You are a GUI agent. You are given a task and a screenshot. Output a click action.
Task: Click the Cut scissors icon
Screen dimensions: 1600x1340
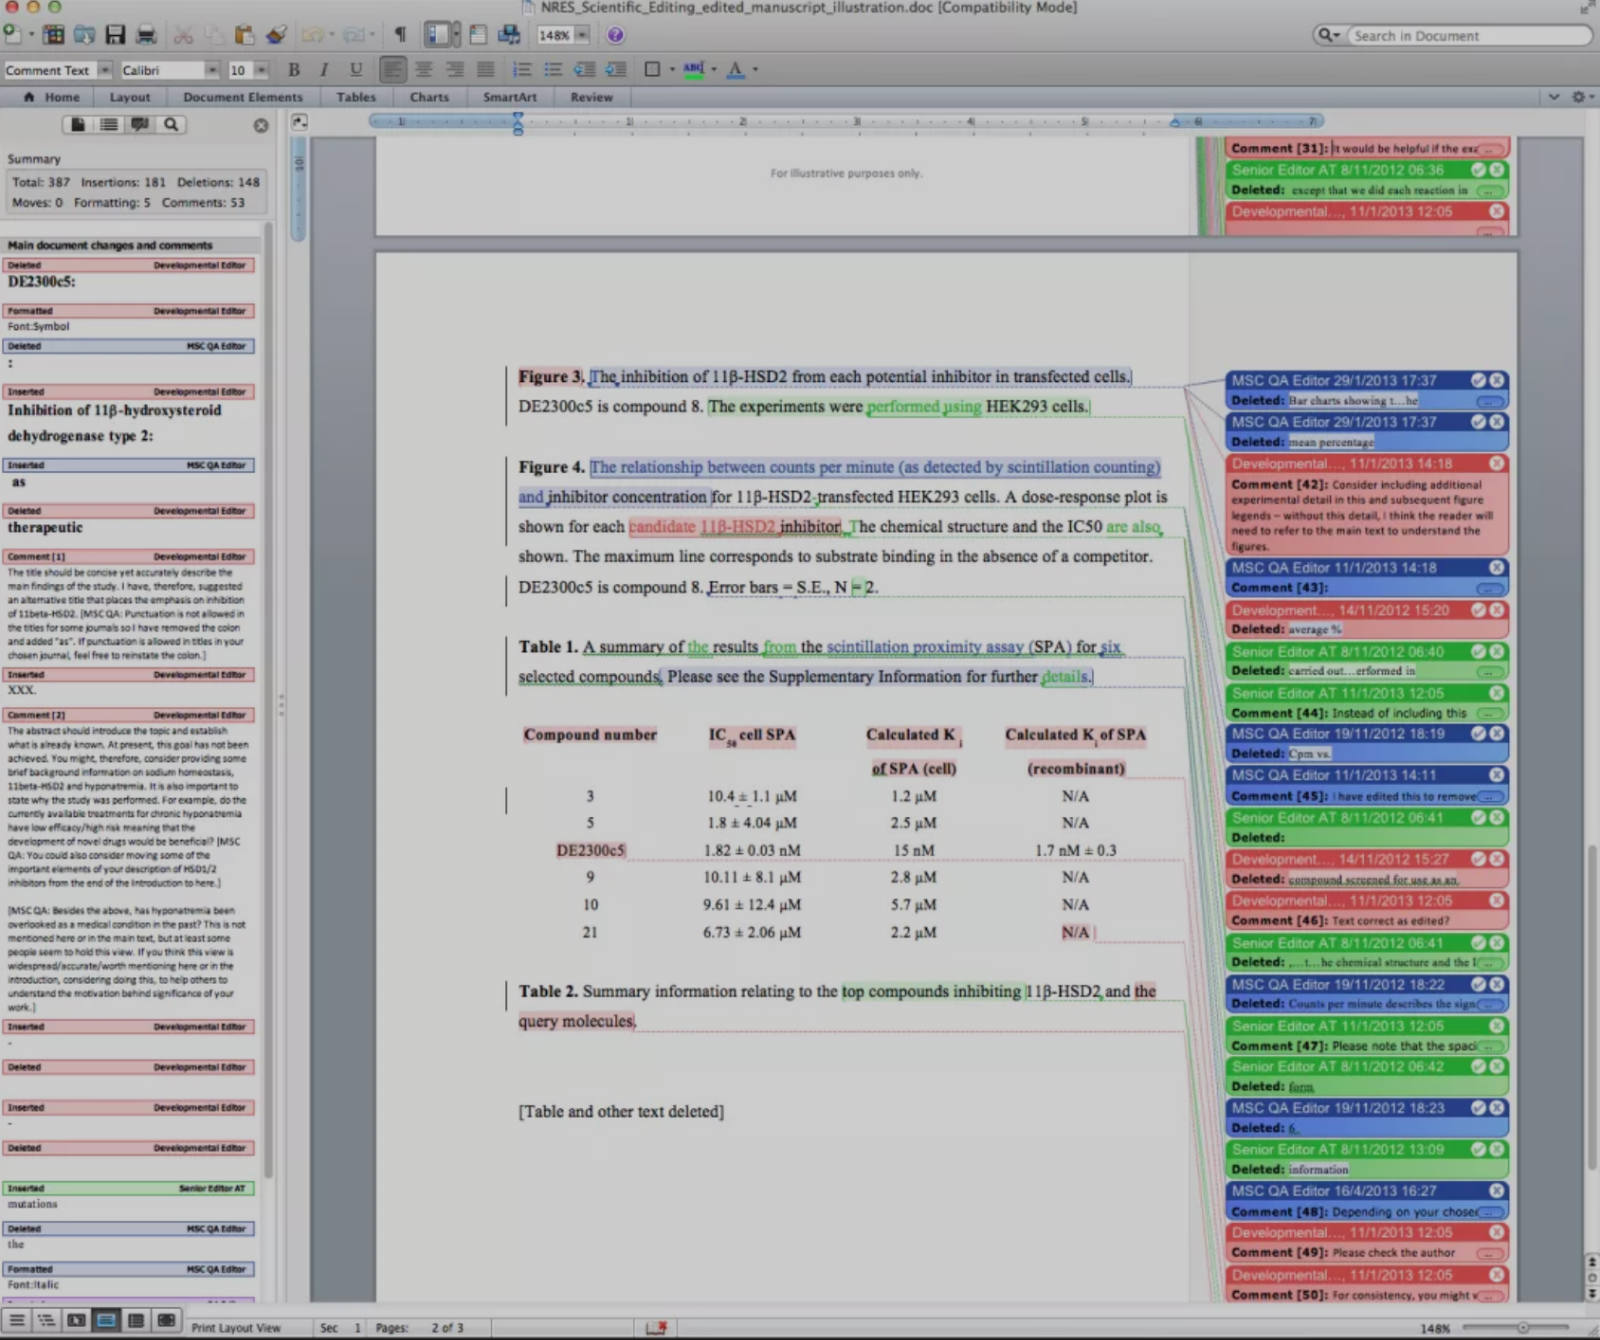183,35
